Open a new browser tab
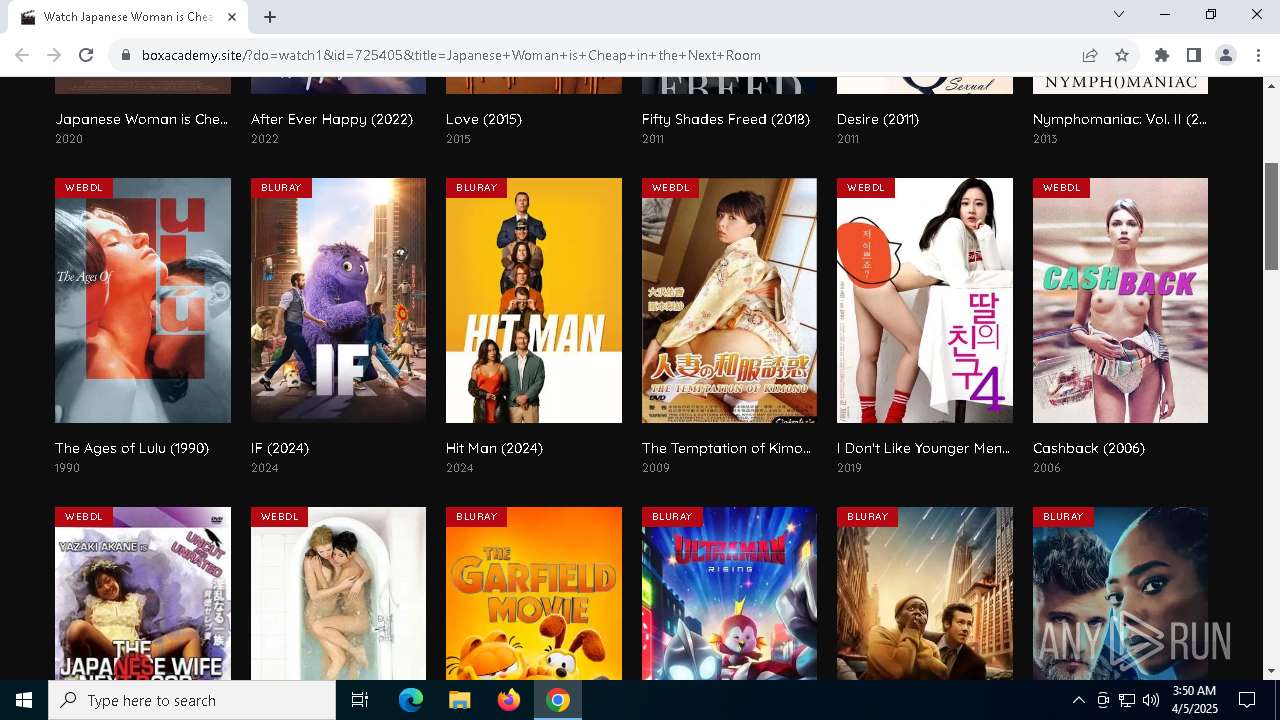The image size is (1280, 720). (x=270, y=16)
